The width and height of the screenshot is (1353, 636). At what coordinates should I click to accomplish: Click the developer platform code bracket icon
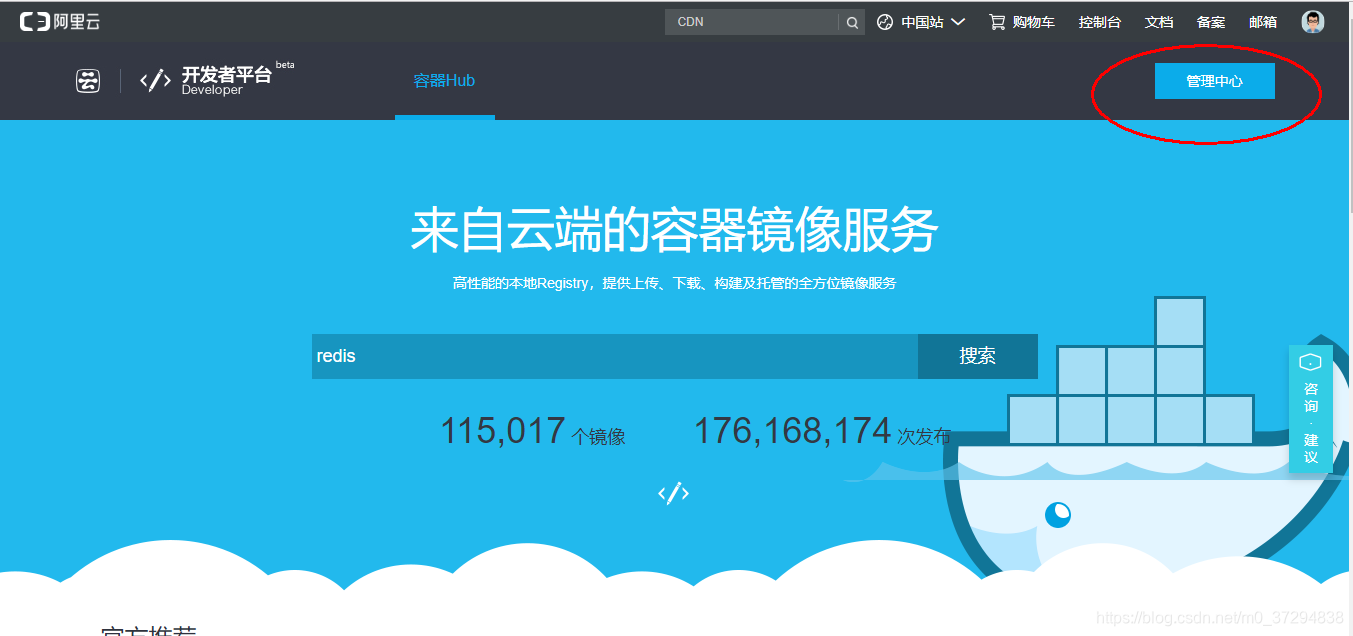click(x=155, y=81)
